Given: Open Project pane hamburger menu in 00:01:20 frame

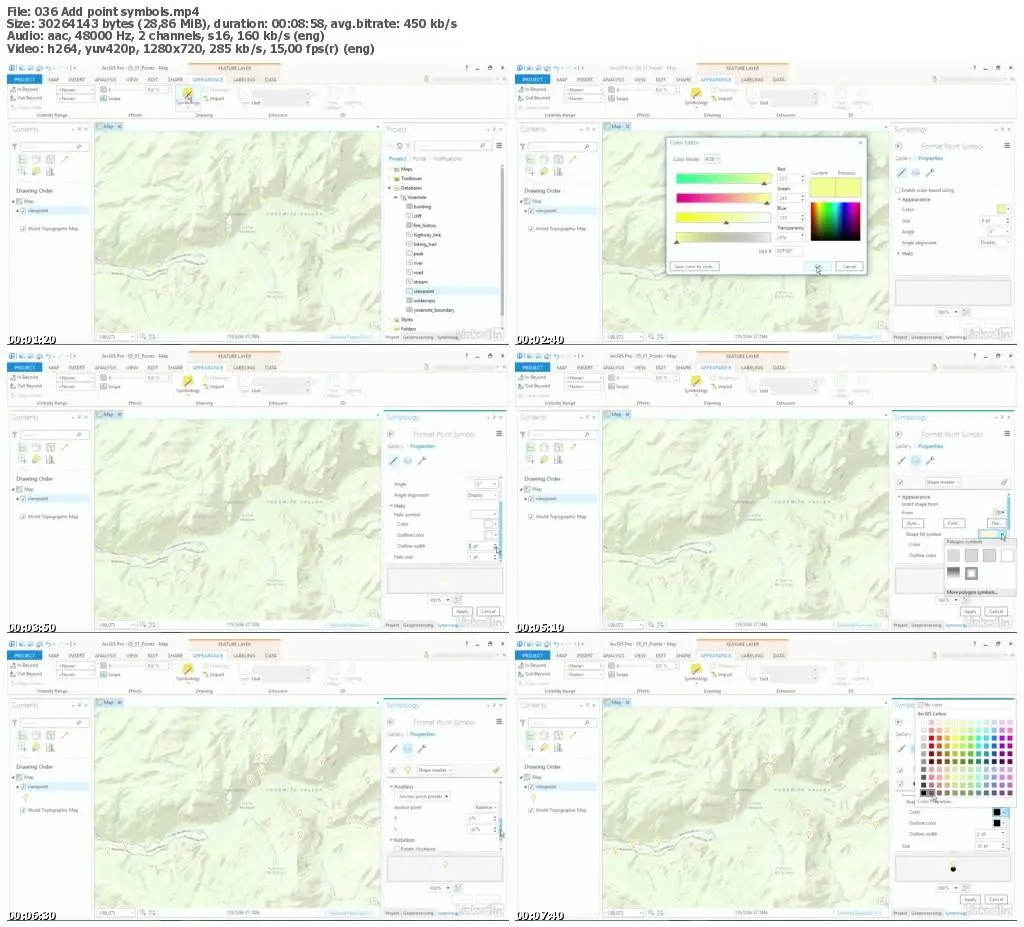Looking at the screenshot, I should click(499, 146).
